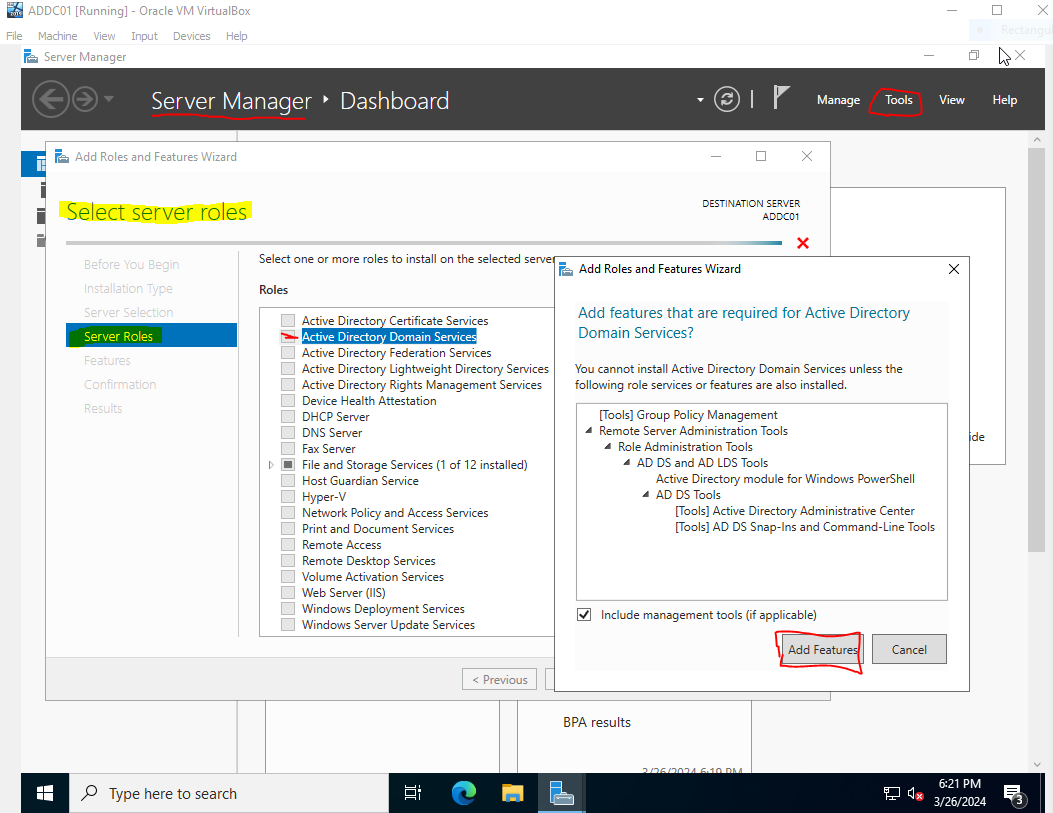This screenshot has height=813, width=1053.
Task: Click the Task View taskbar icon
Action: point(412,793)
